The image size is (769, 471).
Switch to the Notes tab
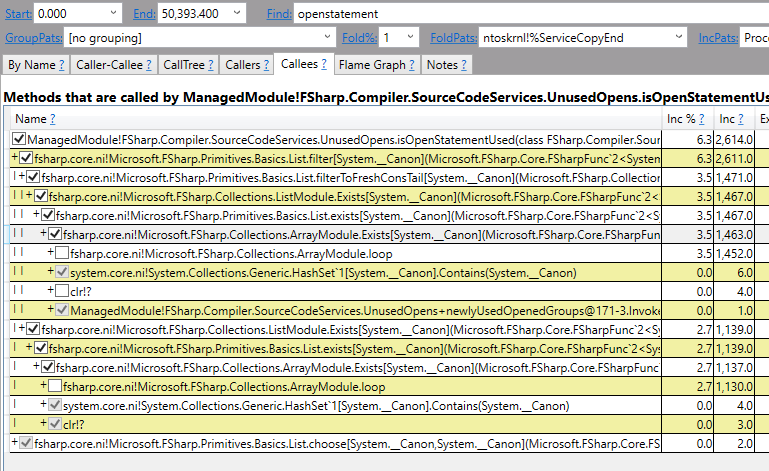pyautogui.click(x=447, y=65)
